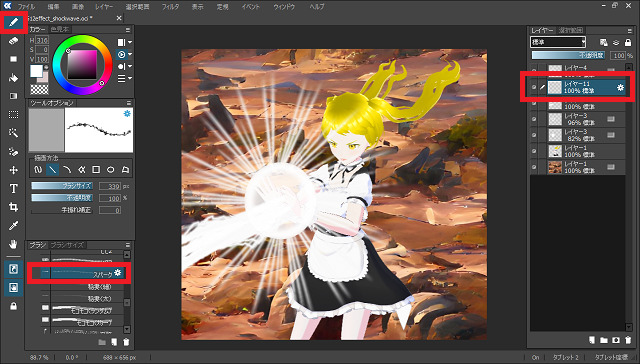This screenshot has height=364, width=640.
Task: Open settings gear of スパーク brush
Action: pyautogui.click(x=118, y=273)
